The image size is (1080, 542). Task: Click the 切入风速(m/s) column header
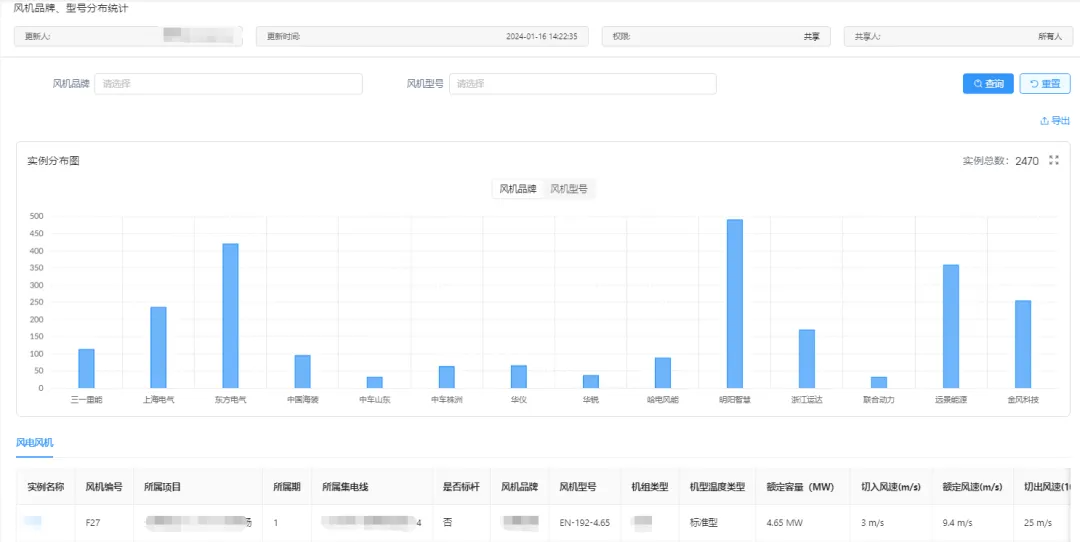click(x=891, y=487)
